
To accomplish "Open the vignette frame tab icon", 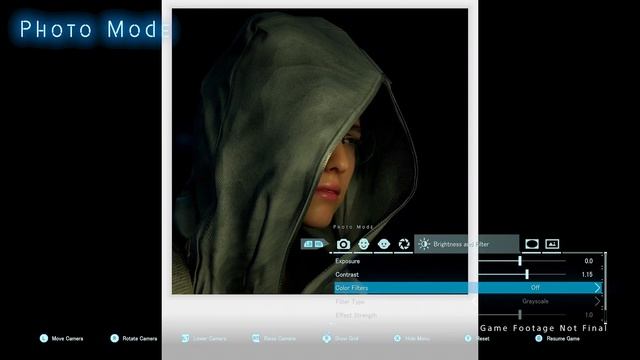I will click(x=531, y=244).
